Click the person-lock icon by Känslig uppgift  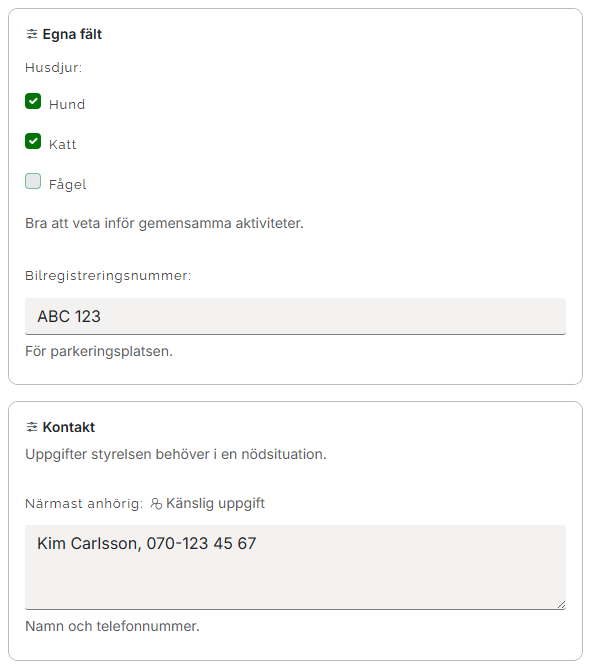(x=156, y=504)
